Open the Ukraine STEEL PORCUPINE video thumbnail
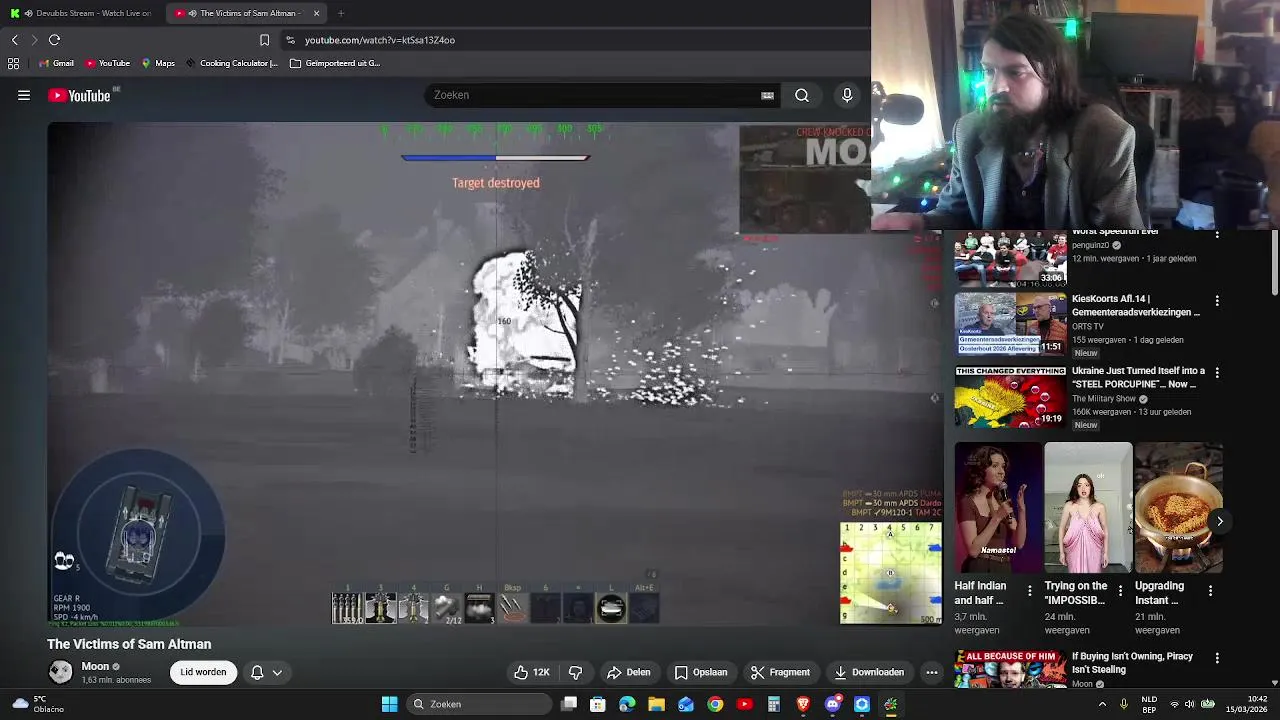The image size is (1280, 720). click(x=1010, y=396)
